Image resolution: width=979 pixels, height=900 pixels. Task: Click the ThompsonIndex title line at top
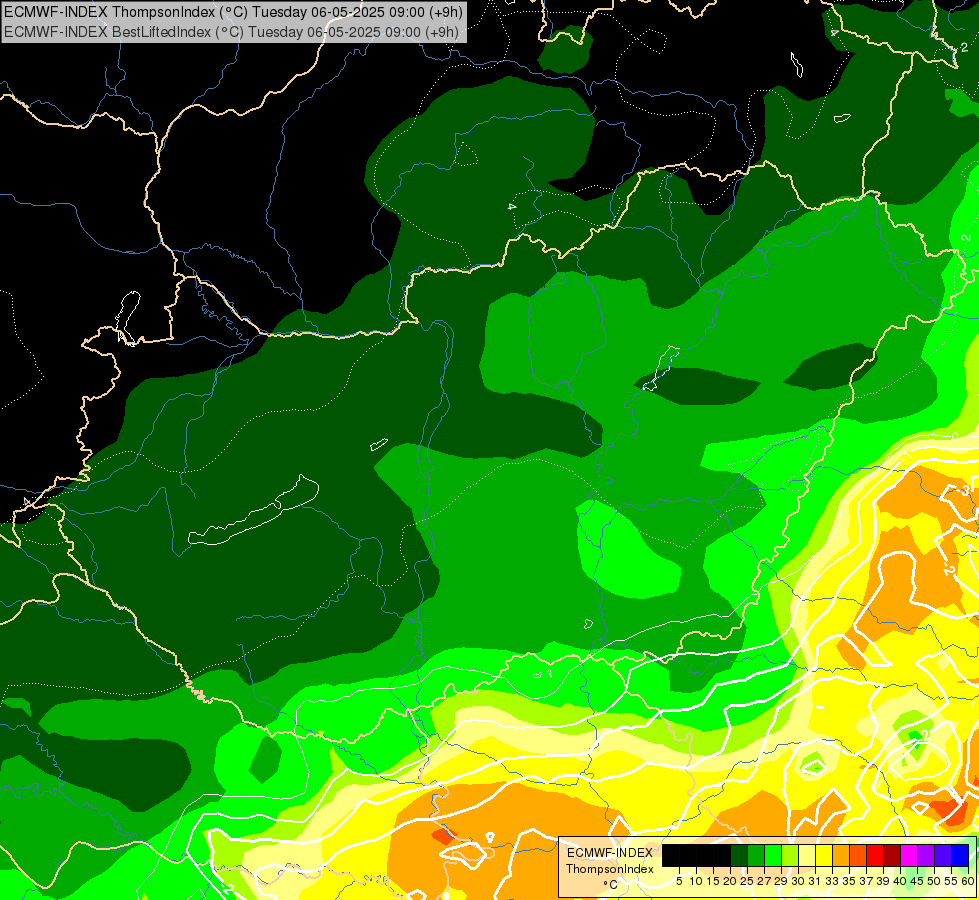[x=233, y=11]
